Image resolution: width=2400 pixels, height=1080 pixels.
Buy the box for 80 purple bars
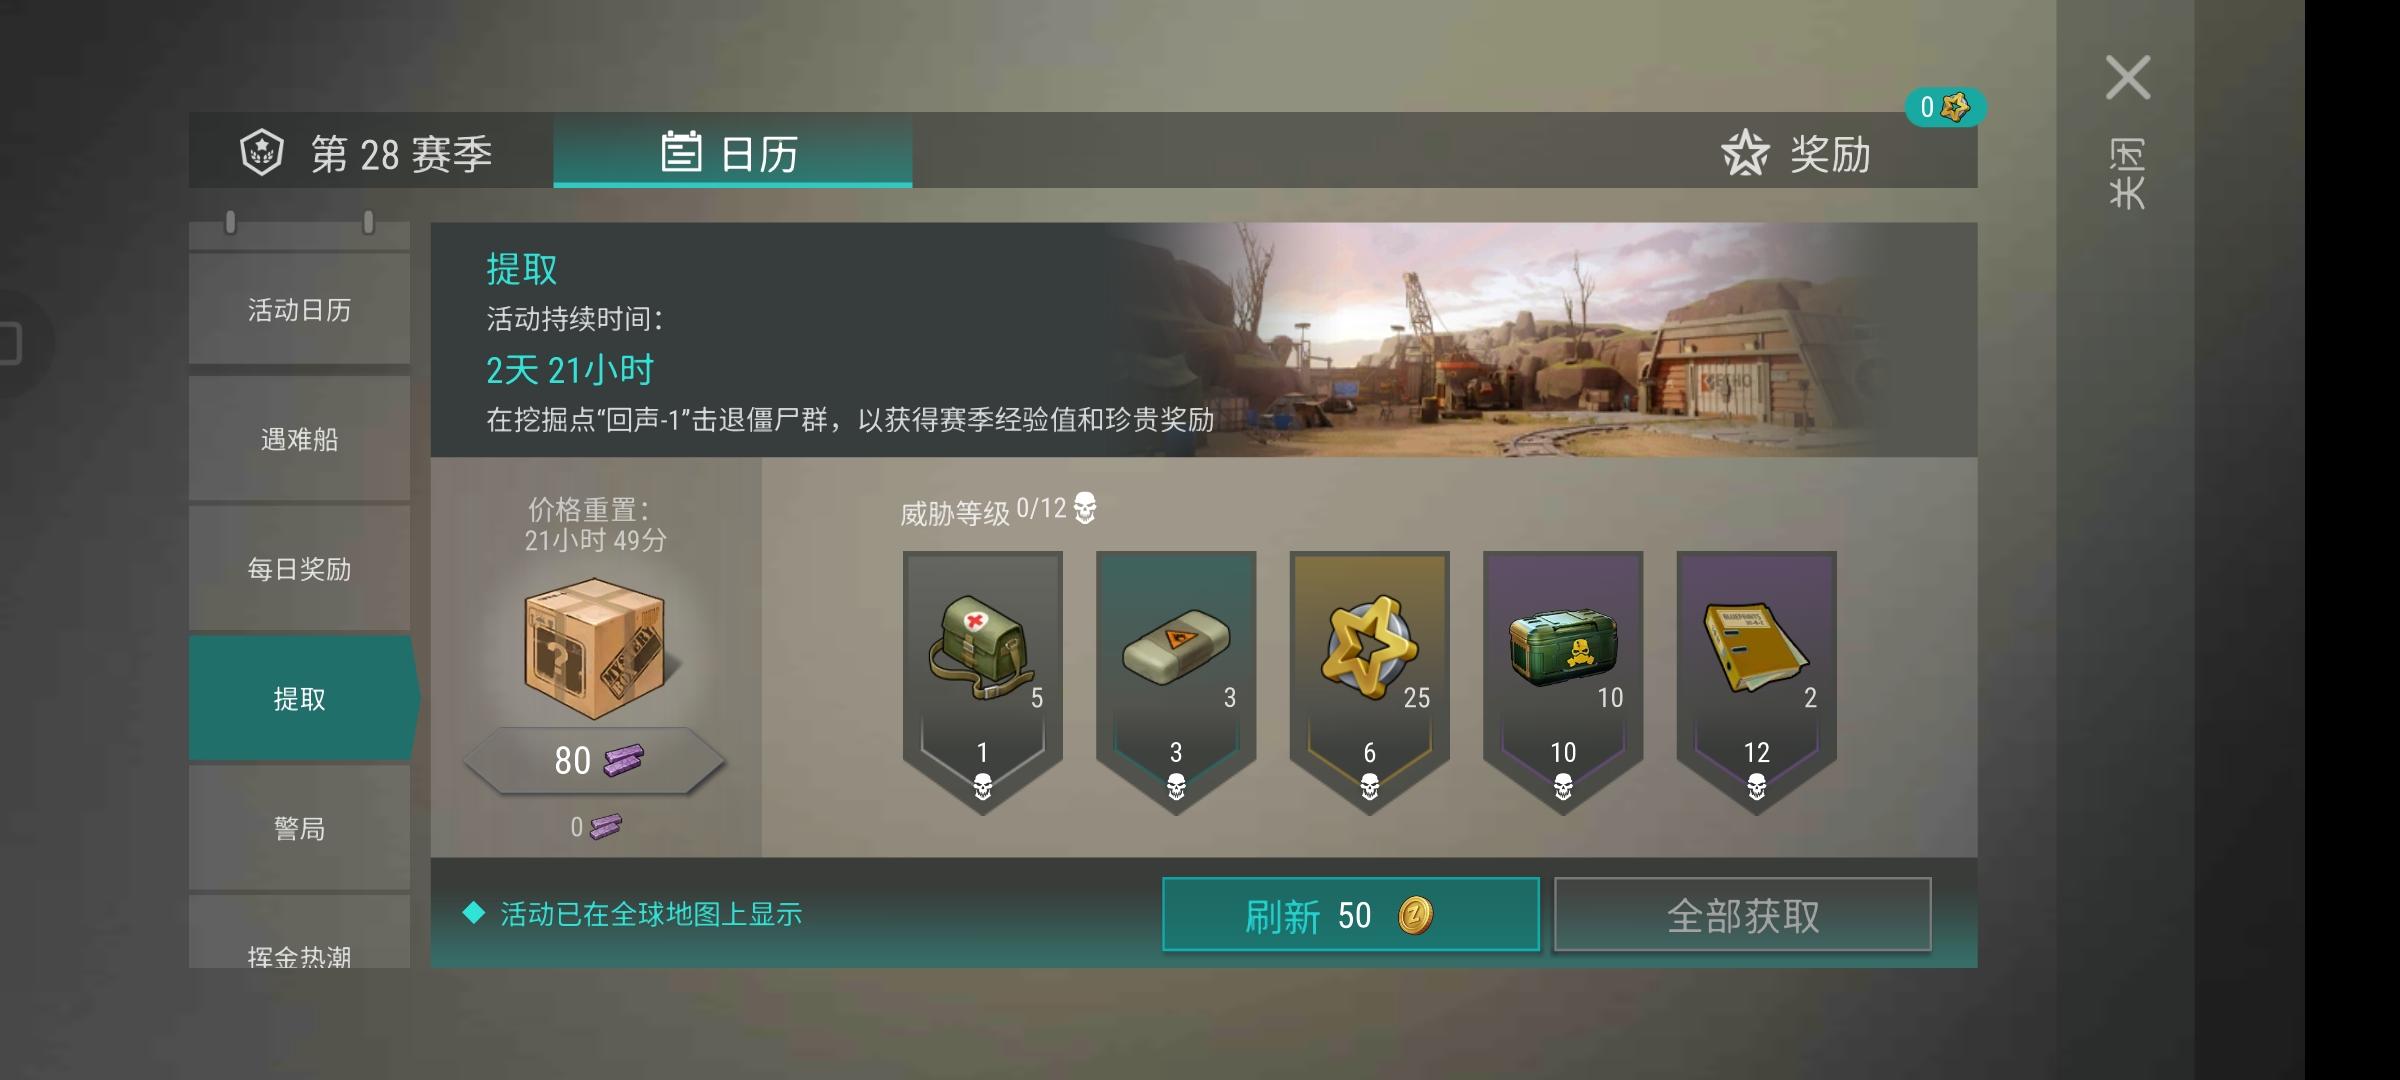(x=594, y=761)
